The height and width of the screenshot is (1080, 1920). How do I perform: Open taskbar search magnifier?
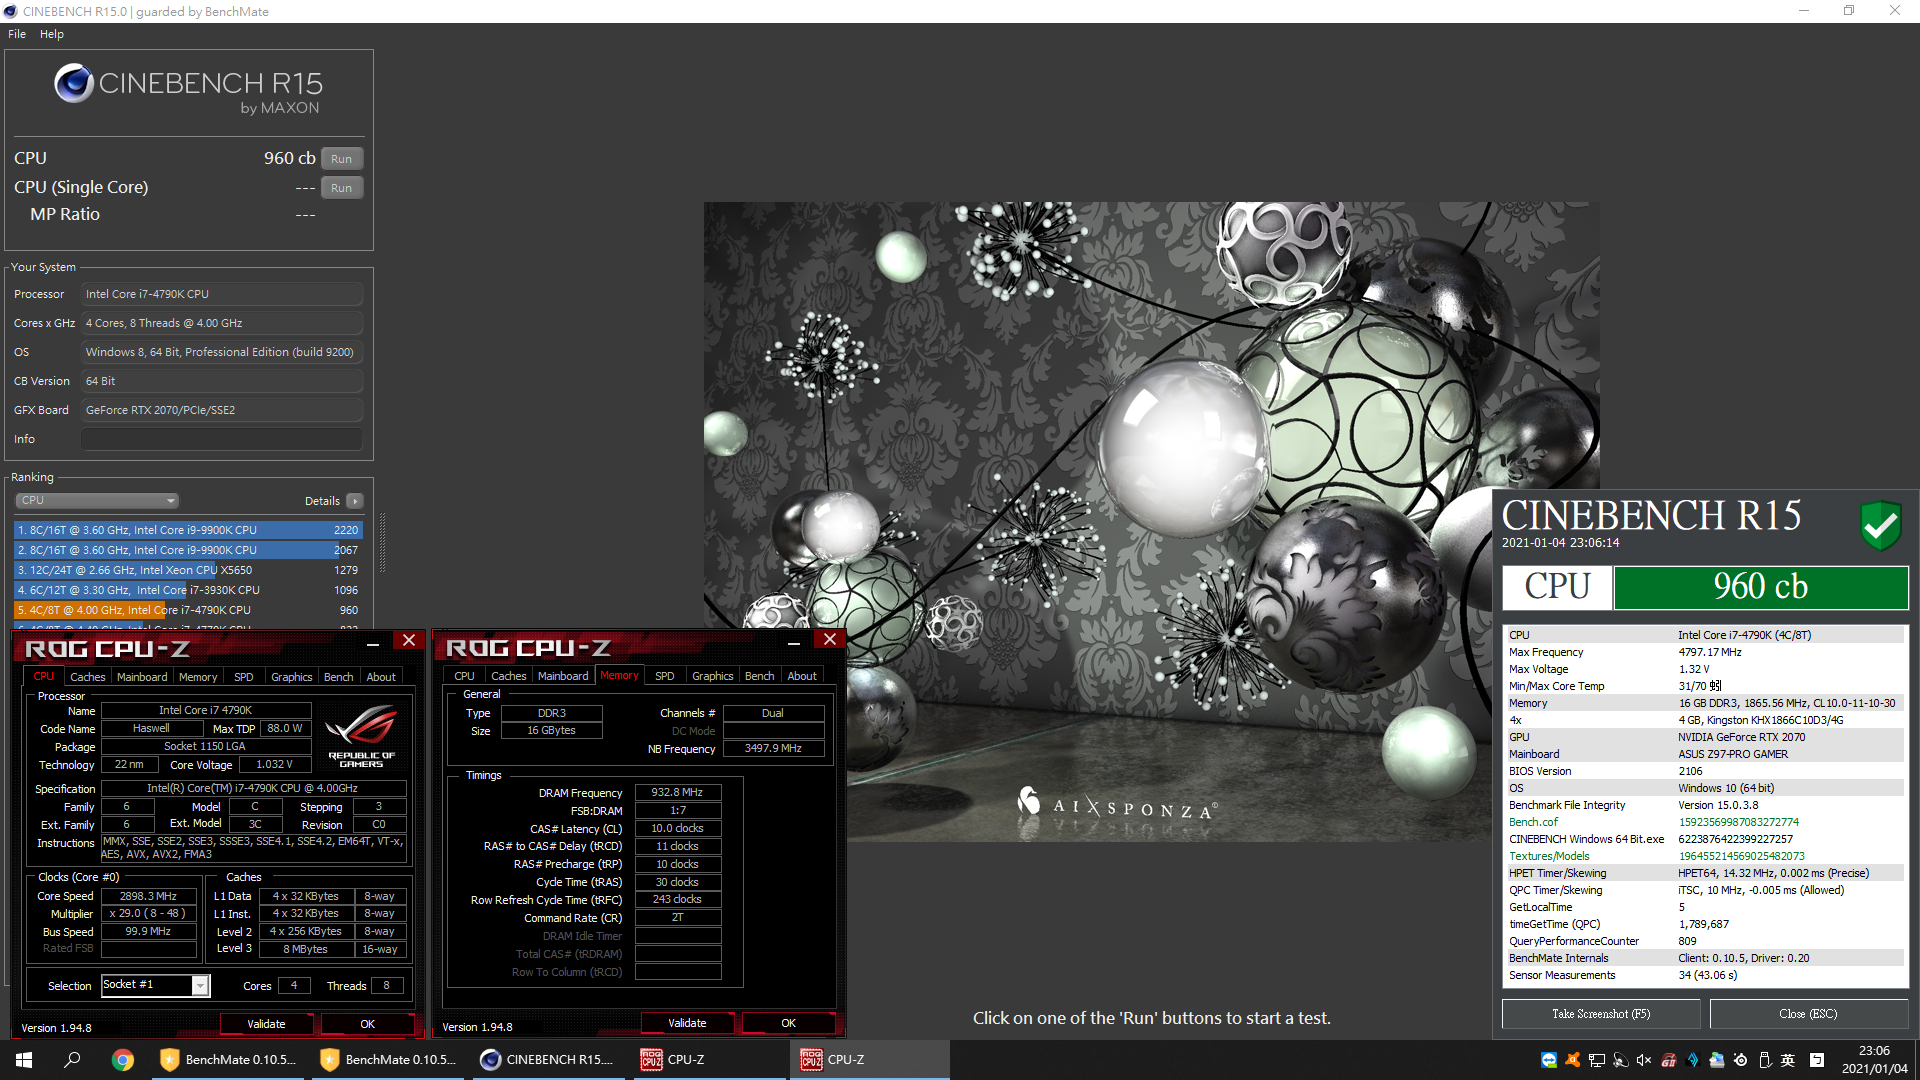(72, 1060)
